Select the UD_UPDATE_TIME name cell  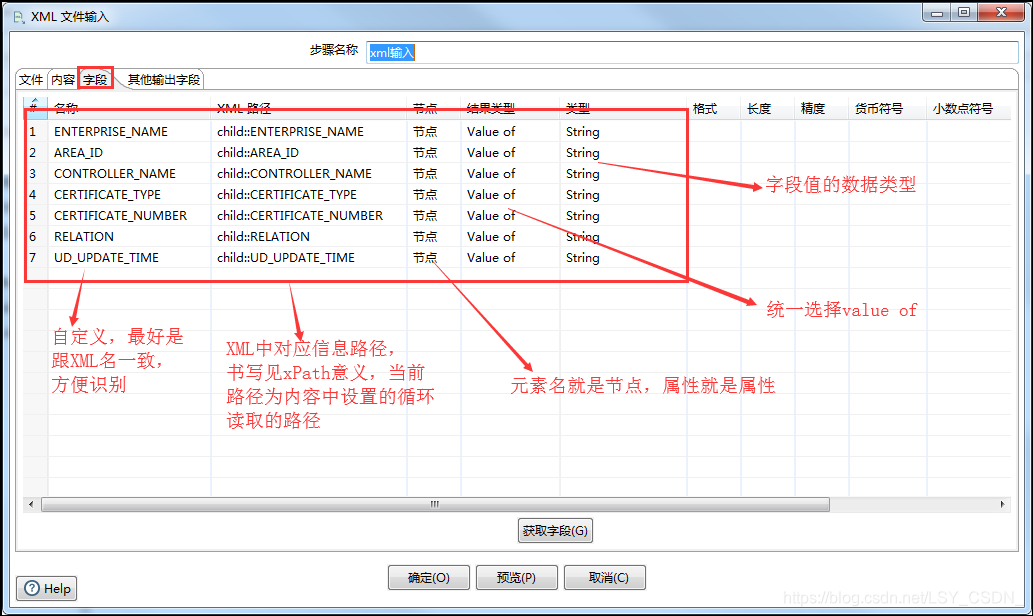pyautogui.click(x=129, y=258)
